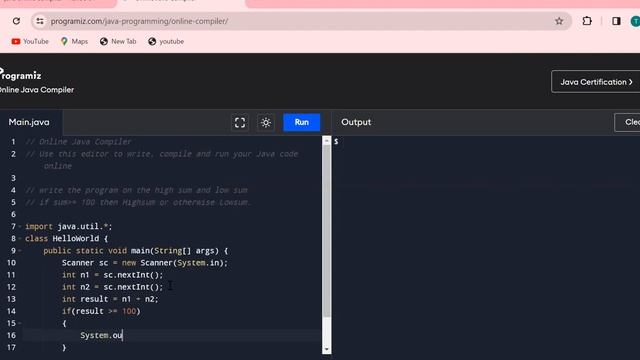Click the 'public static void main' line

coord(136,251)
